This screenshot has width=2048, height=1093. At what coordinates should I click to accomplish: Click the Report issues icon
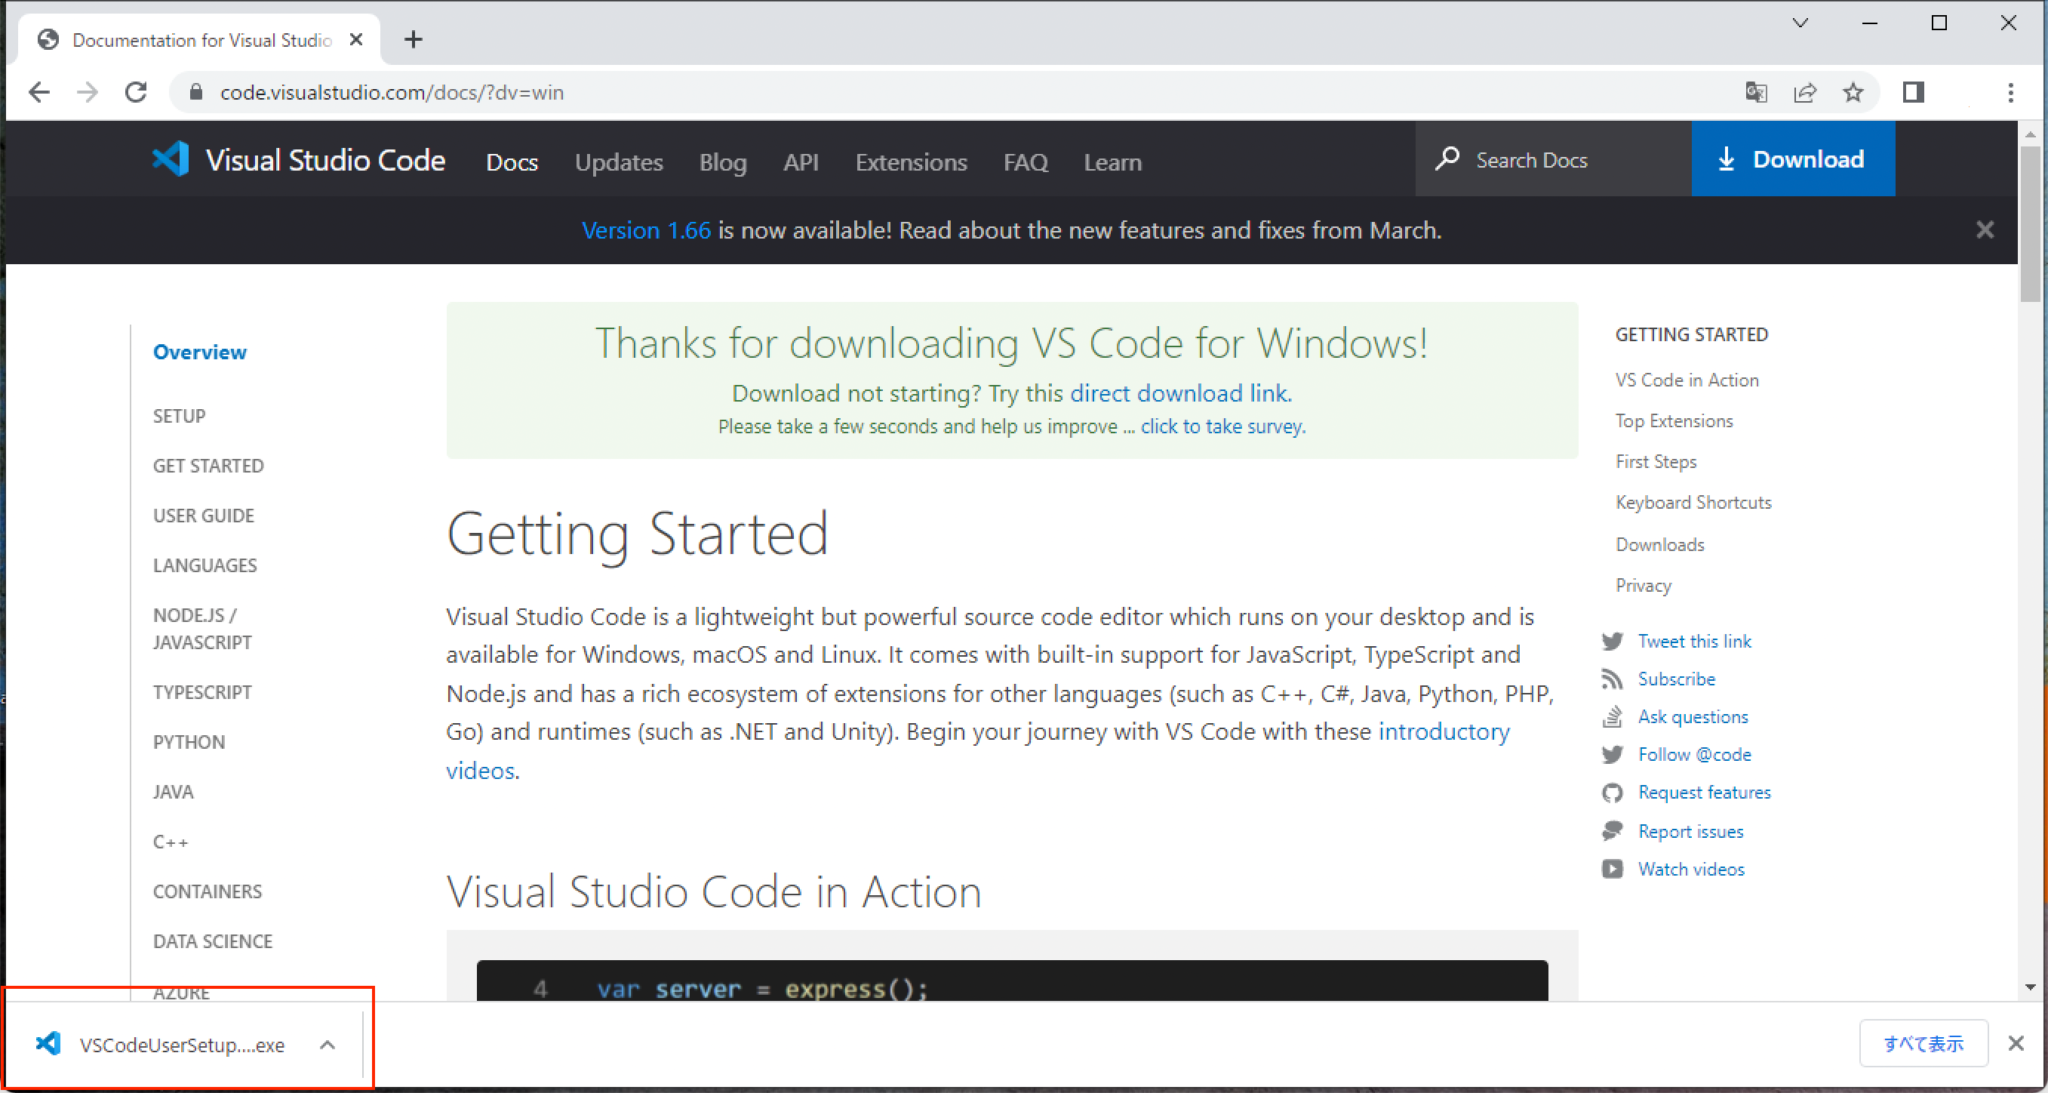tap(1613, 831)
